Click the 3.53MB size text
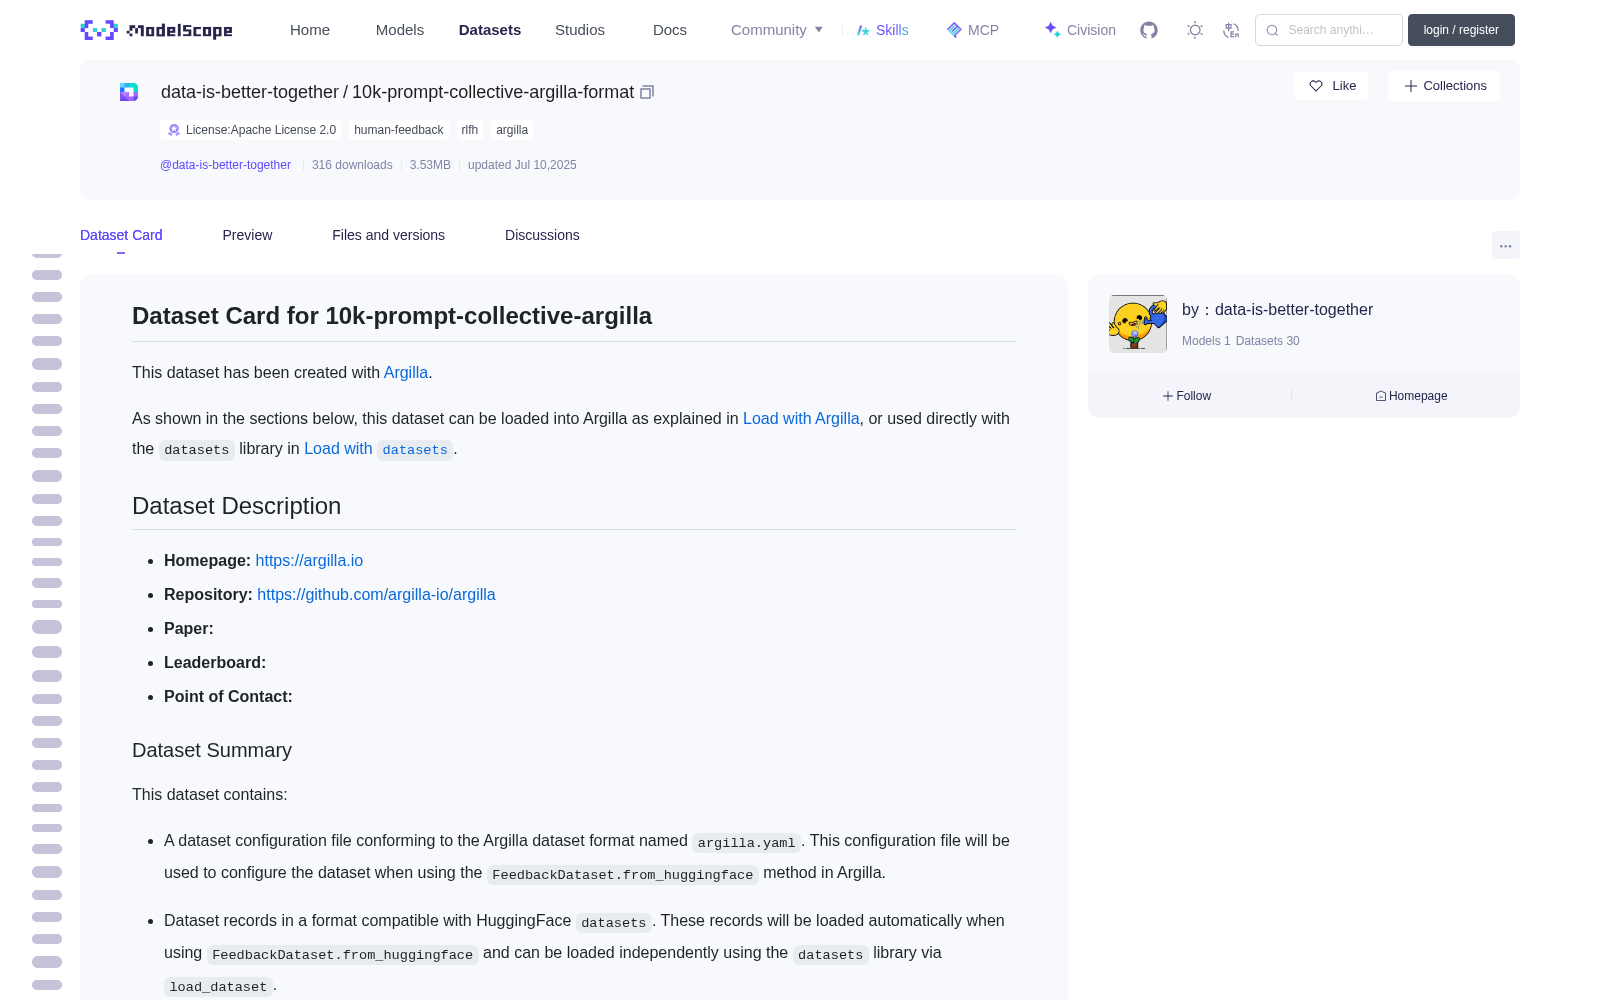Image resolution: width=1600 pixels, height=1000 pixels. (x=430, y=165)
